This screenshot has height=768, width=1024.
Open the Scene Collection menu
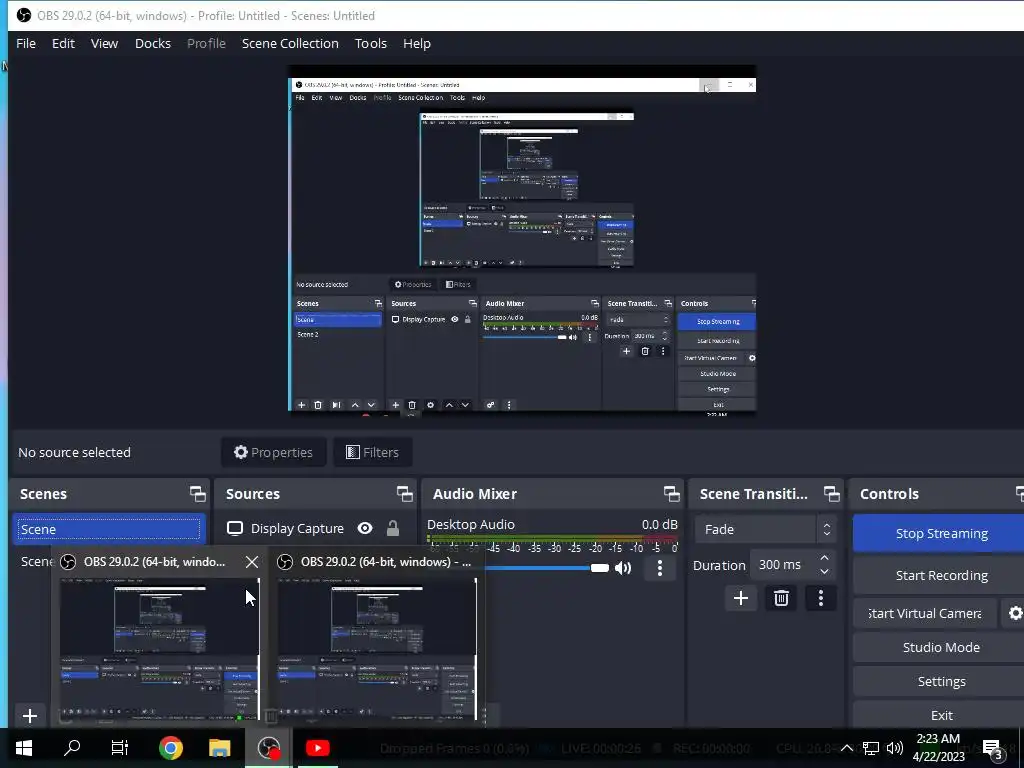[290, 44]
